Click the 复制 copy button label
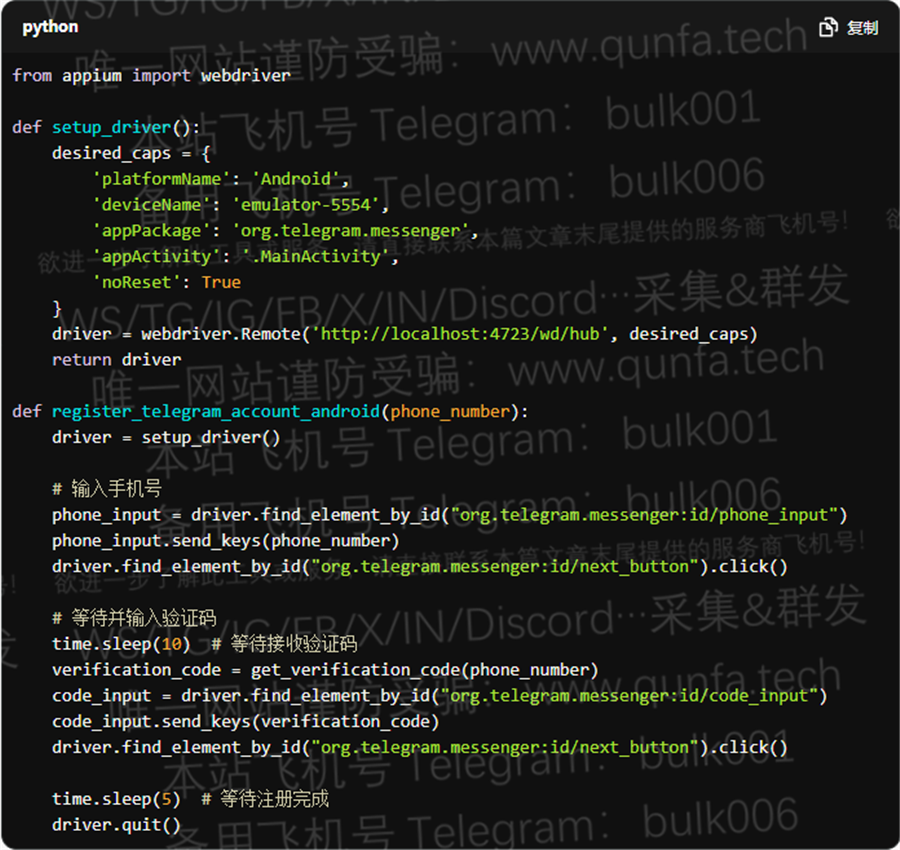This screenshot has height=850, width=900. click(862, 28)
